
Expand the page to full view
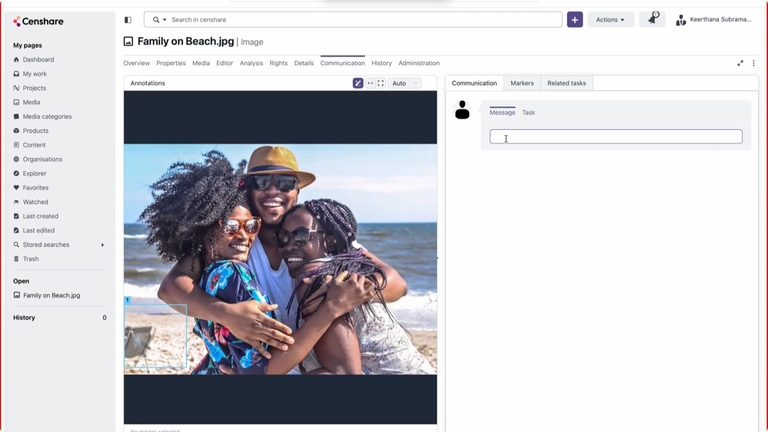[x=740, y=63]
